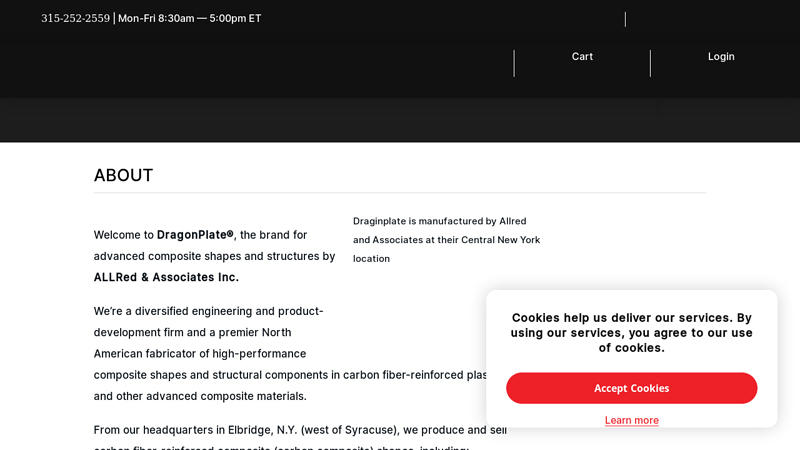The width and height of the screenshot is (800, 450).
Task: Click the cookie notice message text
Action: coord(632,332)
